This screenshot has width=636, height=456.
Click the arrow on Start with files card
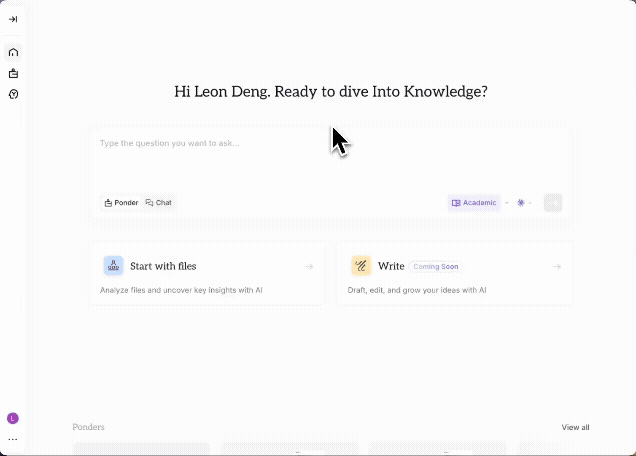[x=309, y=267]
